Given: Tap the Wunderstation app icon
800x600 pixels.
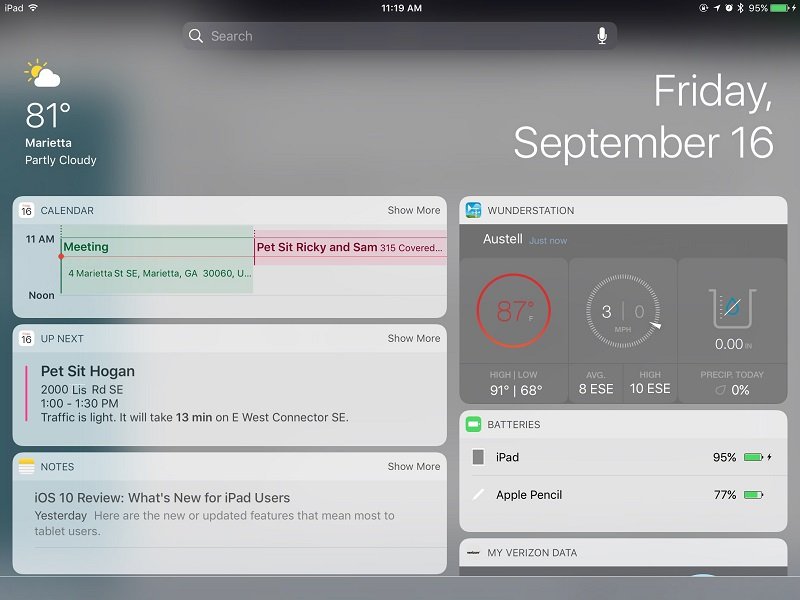Looking at the screenshot, I should point(473,210).
